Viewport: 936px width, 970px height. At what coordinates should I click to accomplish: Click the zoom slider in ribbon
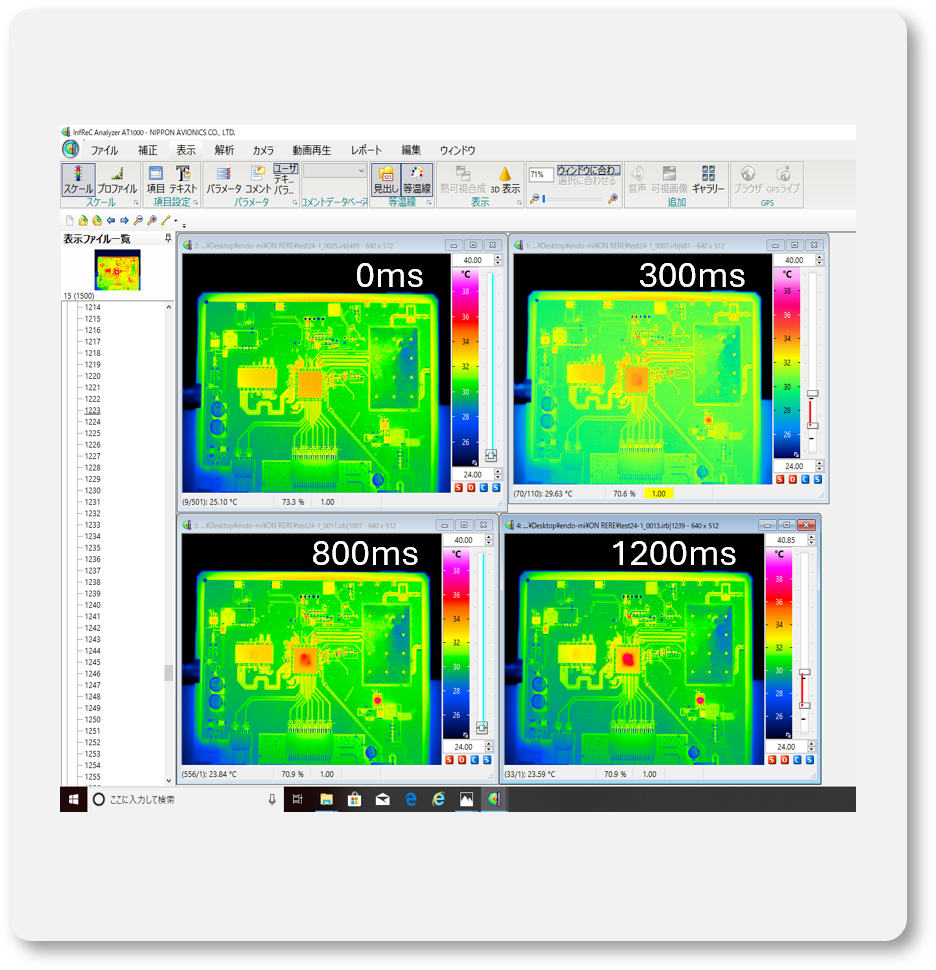576,199
